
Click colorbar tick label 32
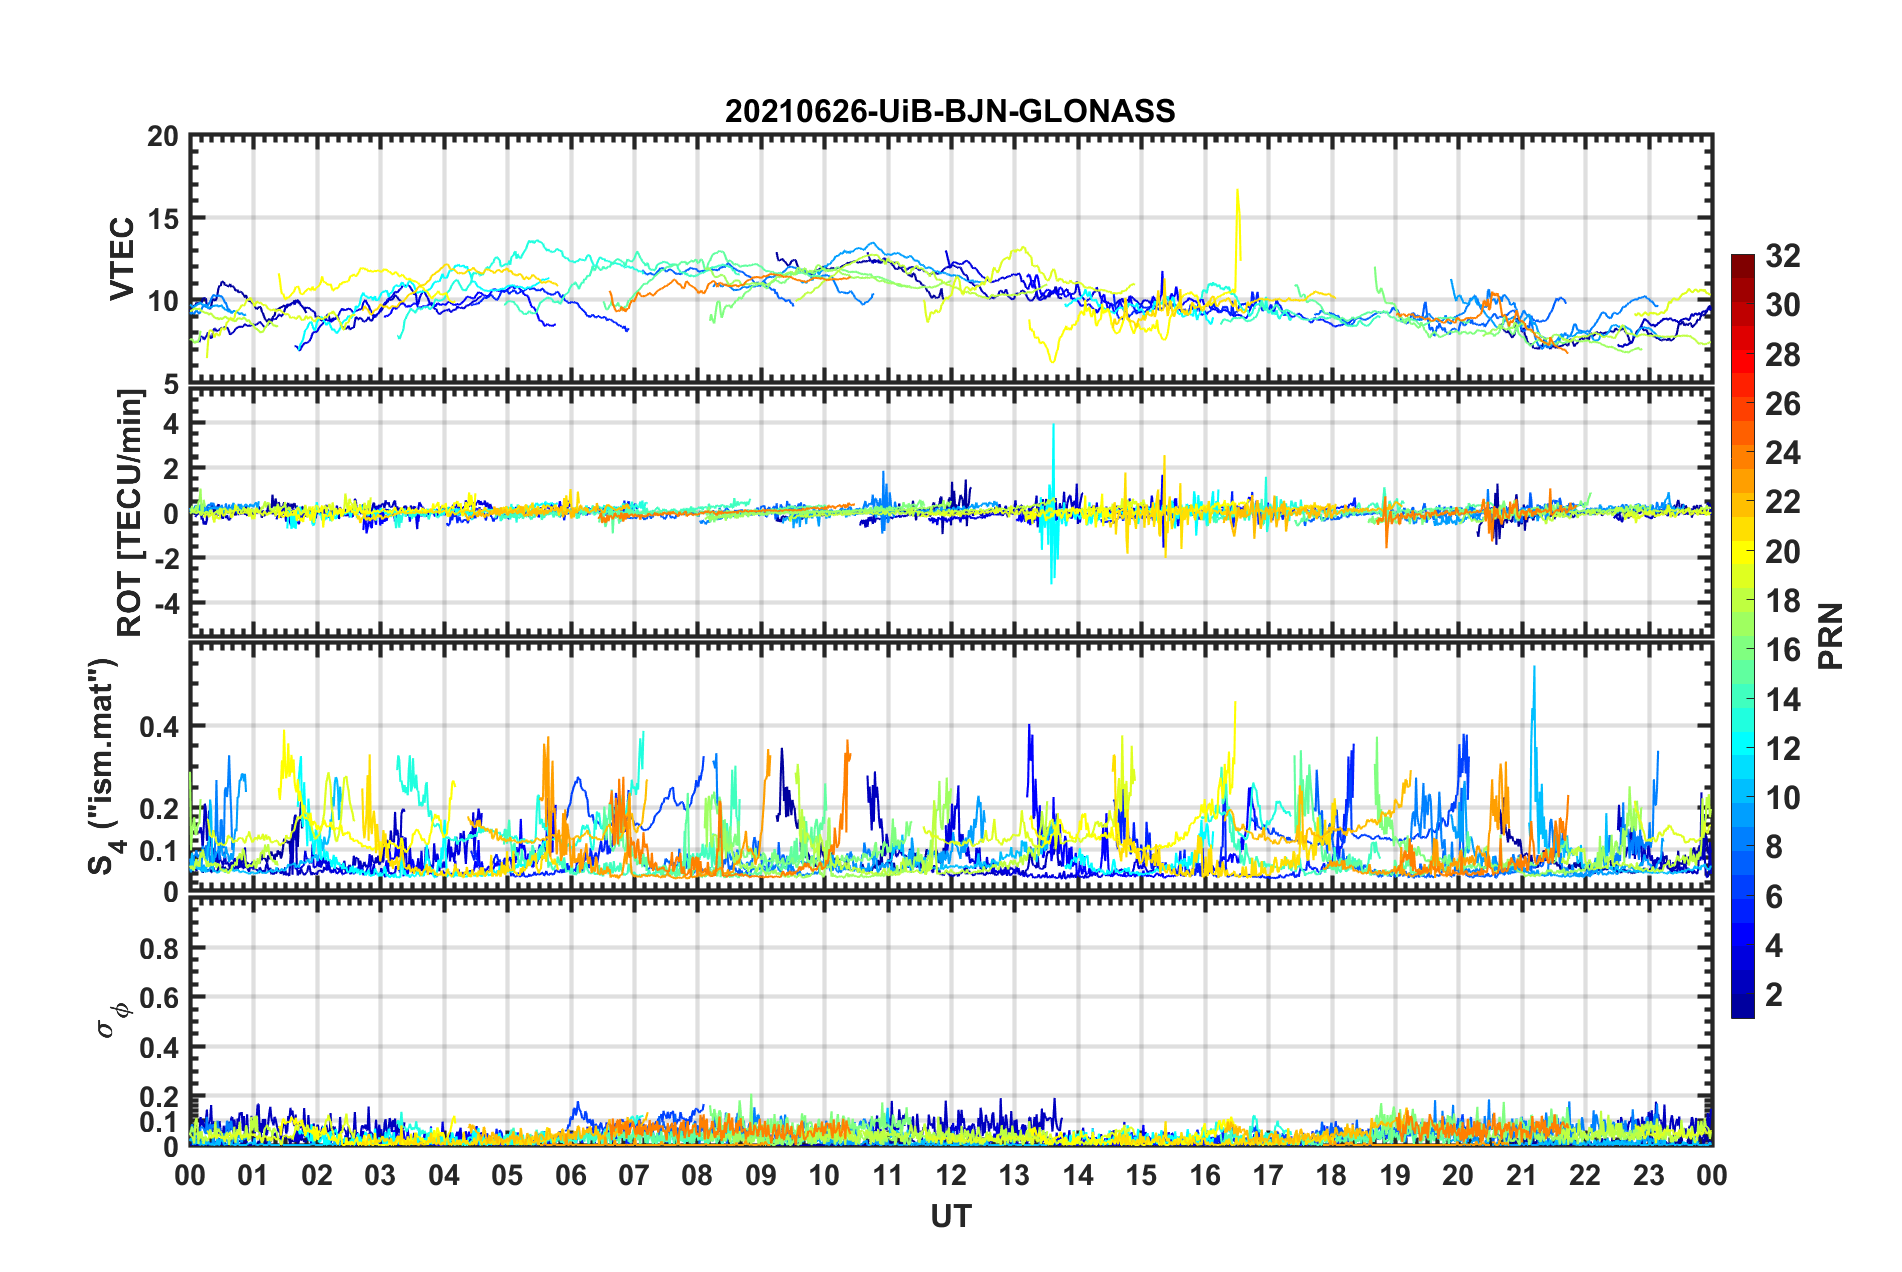coord(1783,256)
